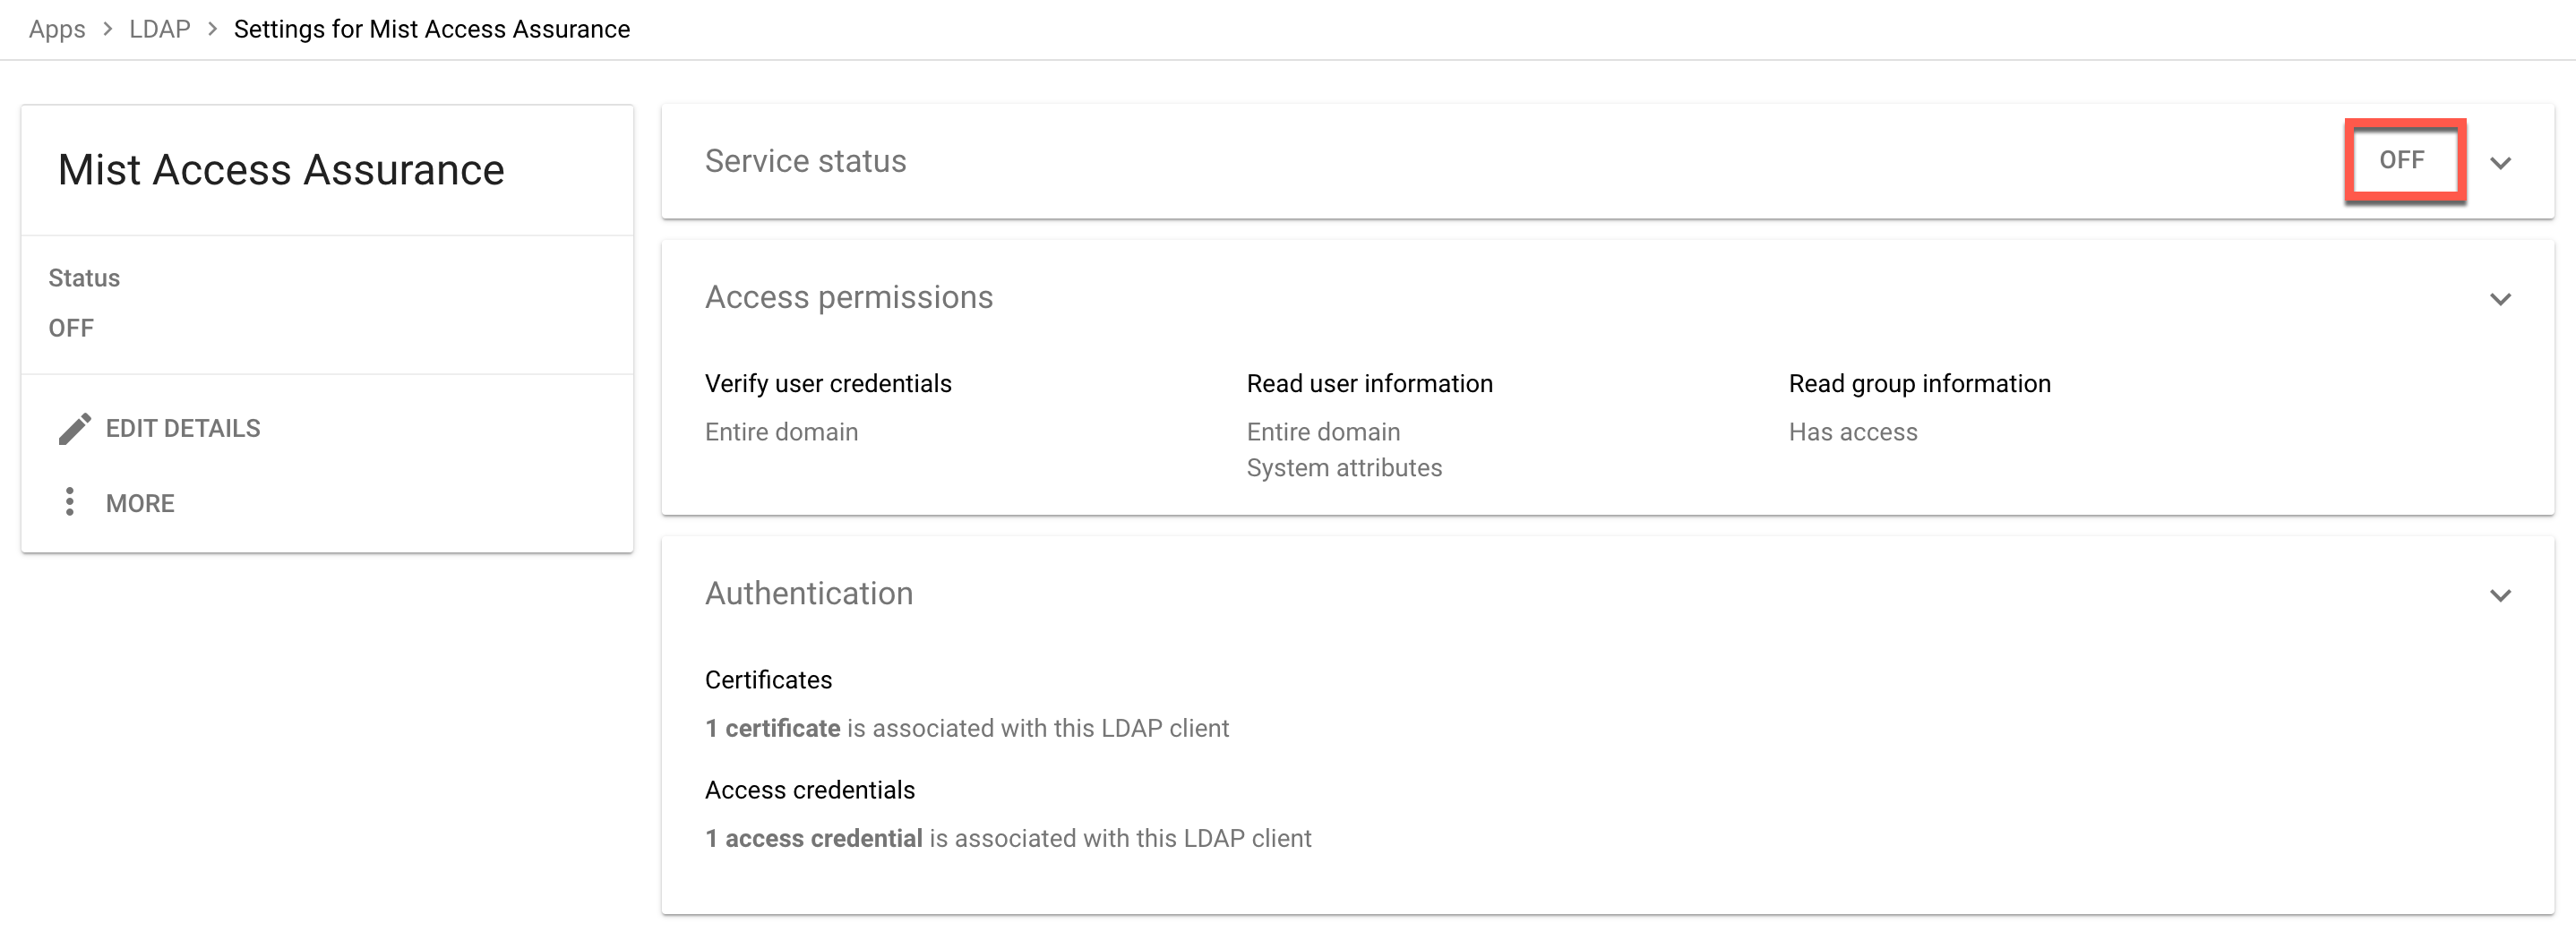The height and width of the screenshot is (940, 2576).
Task: Click the 1 access credential text
Action: click(813, 838)
